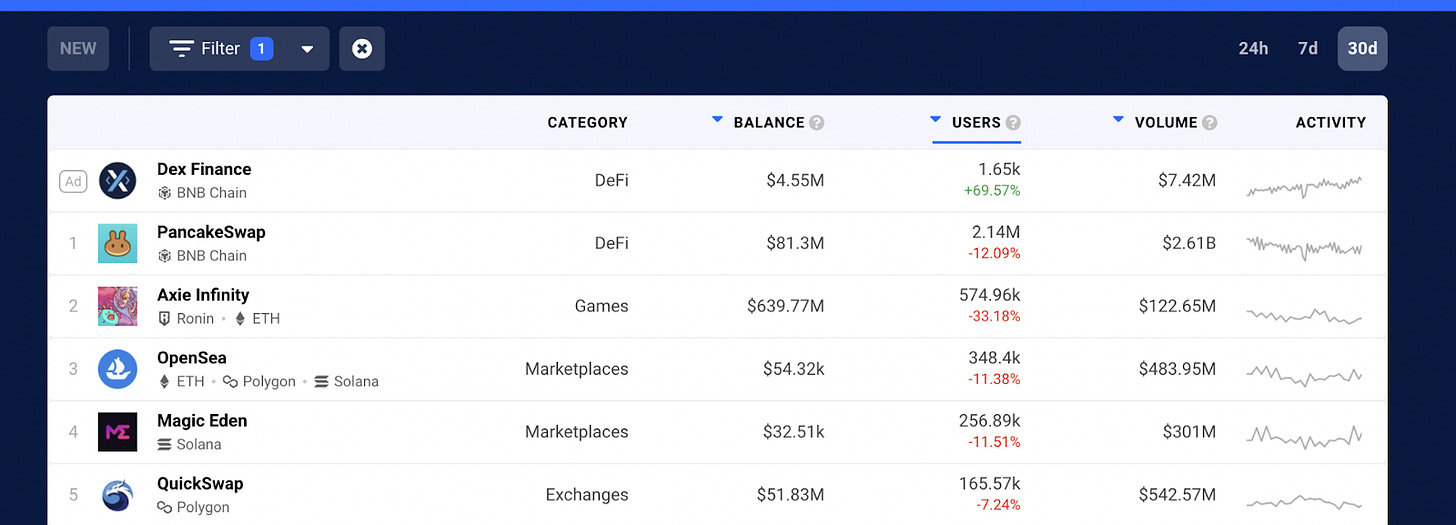Open the Axie Infinity dapp link
The height and width of the screenshot is (525, 1456).
click(x=203, y=295)
